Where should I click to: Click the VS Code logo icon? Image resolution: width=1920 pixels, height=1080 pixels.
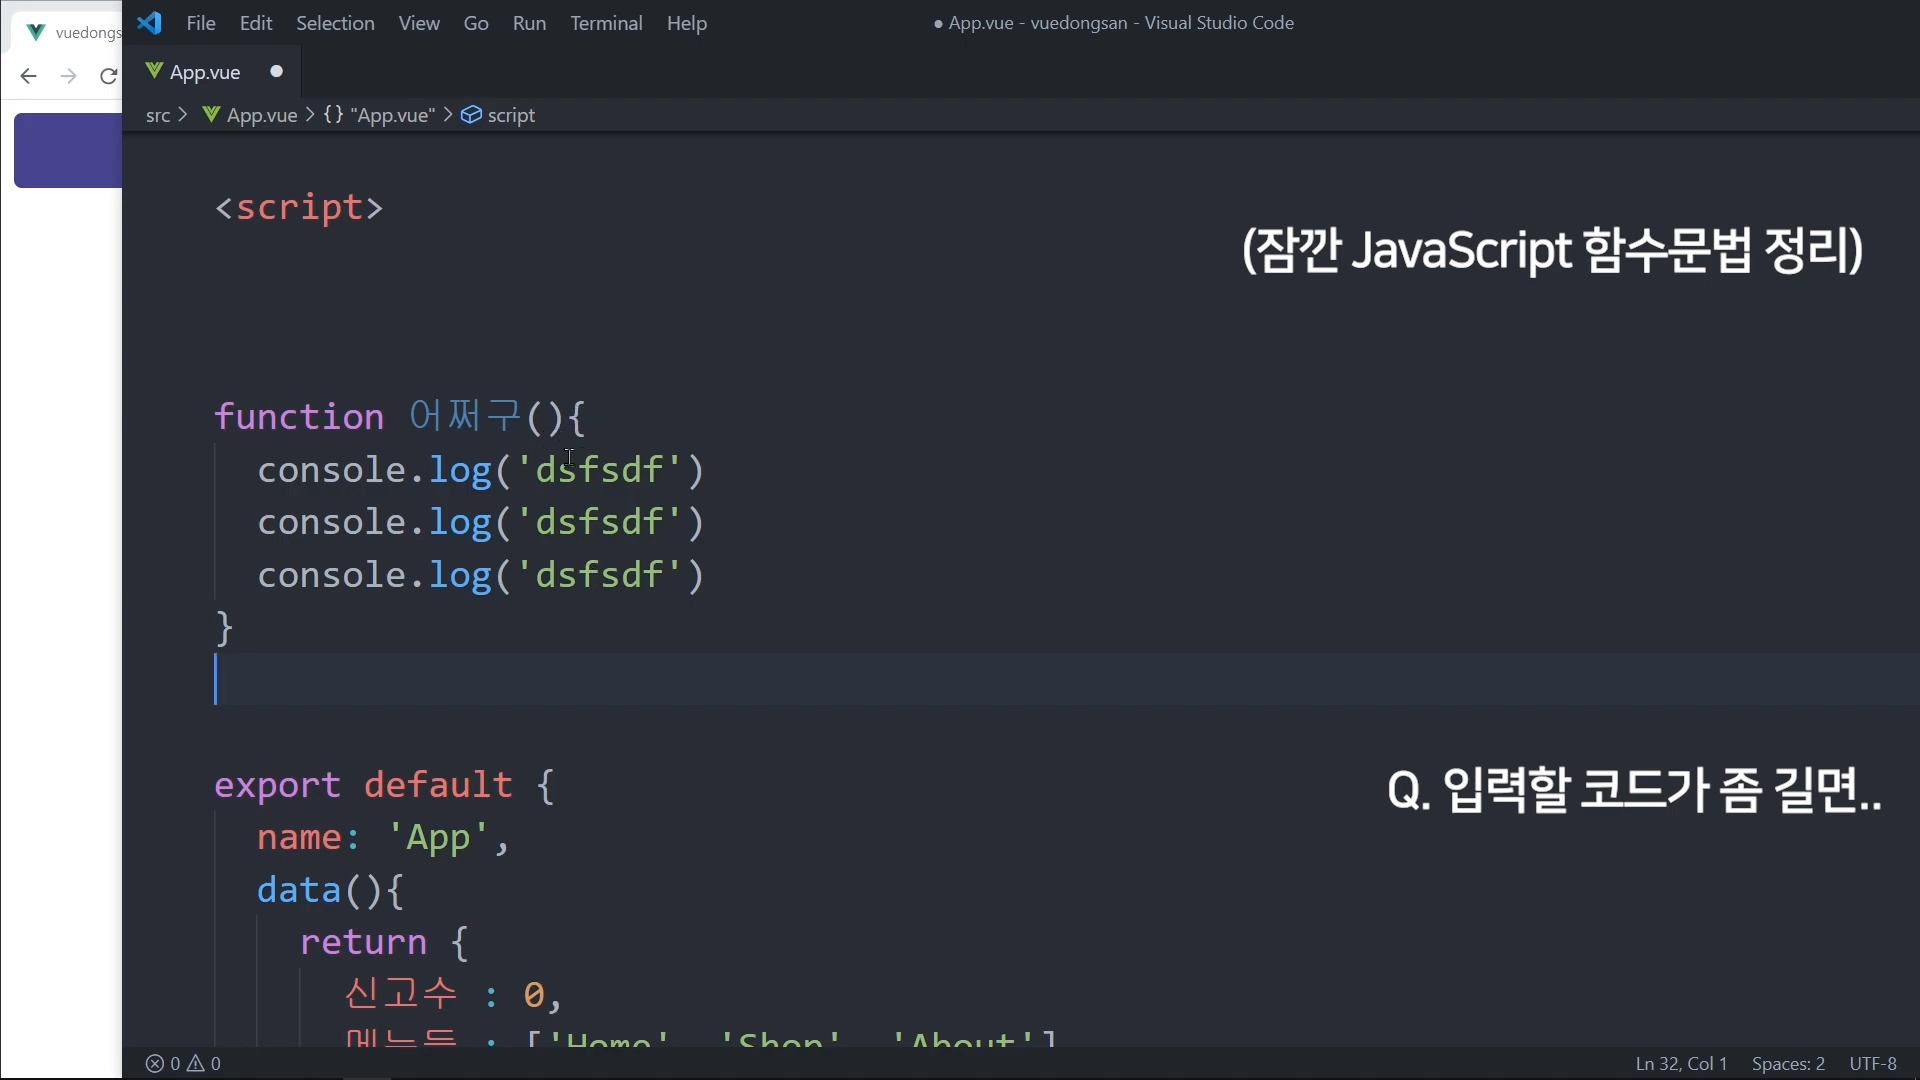click(149, 23)
